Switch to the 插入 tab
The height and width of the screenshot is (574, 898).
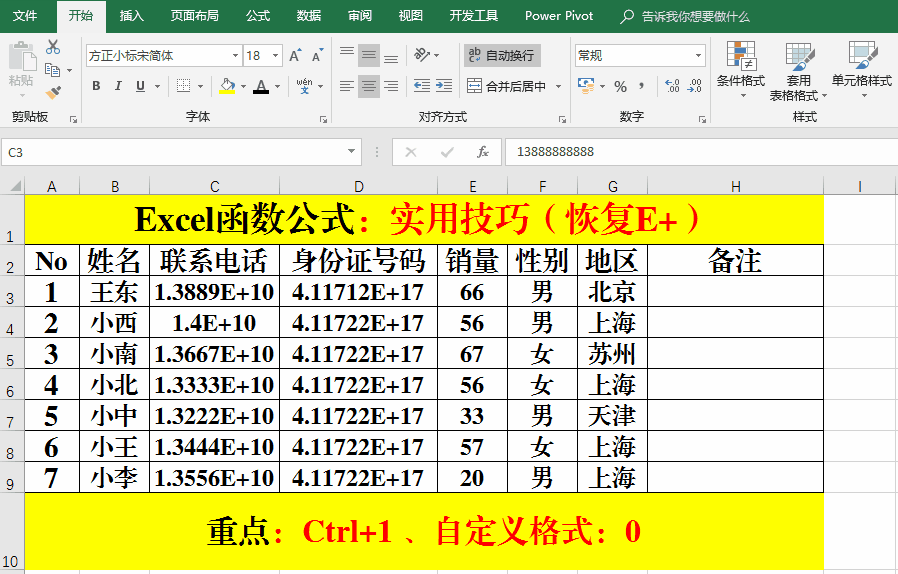point(131,16)
